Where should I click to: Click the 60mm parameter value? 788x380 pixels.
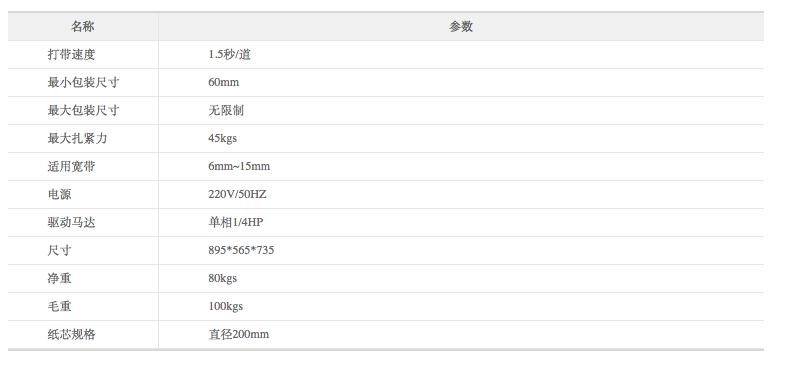pyautogui.click(x=224, y=82)
